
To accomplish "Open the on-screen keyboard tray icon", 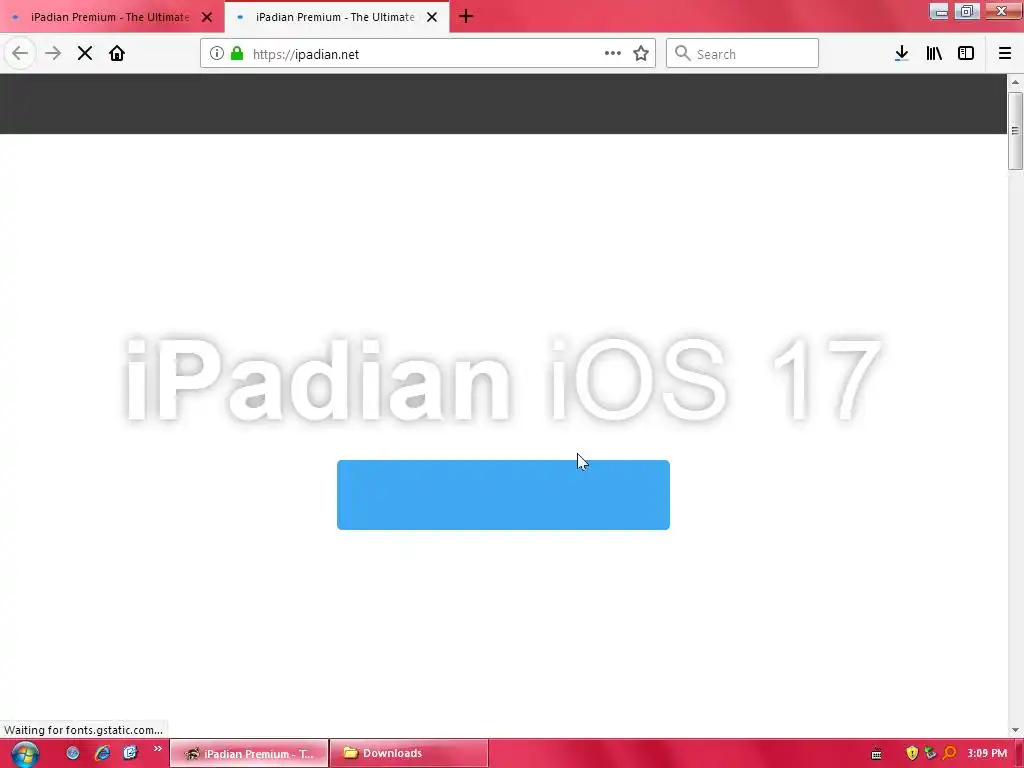I will click(x=876, y=754).
